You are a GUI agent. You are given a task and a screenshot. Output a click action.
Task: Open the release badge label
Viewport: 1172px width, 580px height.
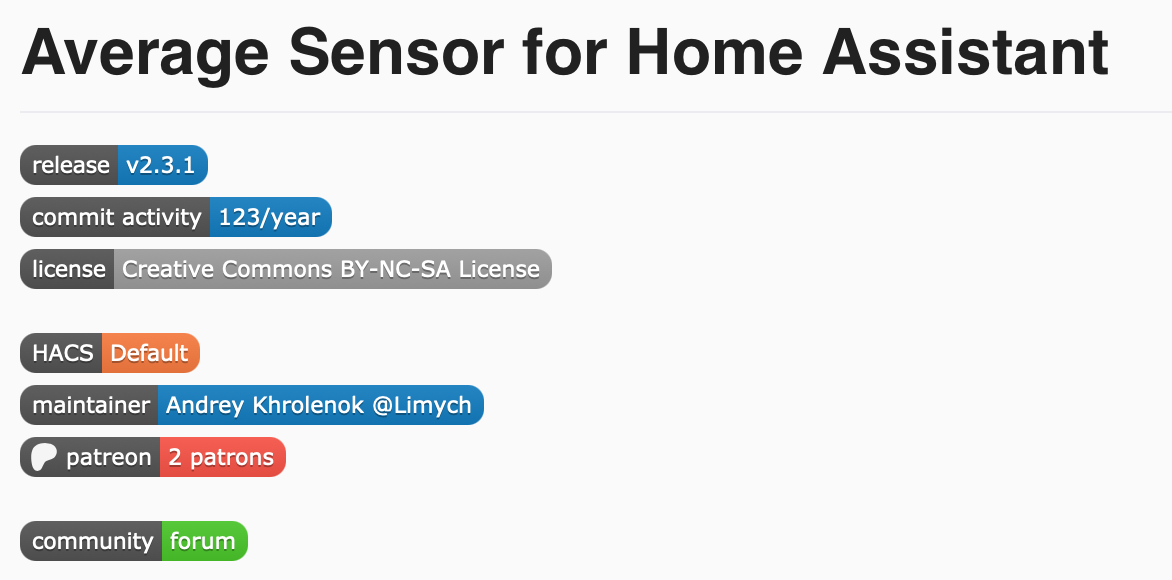pos(70,165)
